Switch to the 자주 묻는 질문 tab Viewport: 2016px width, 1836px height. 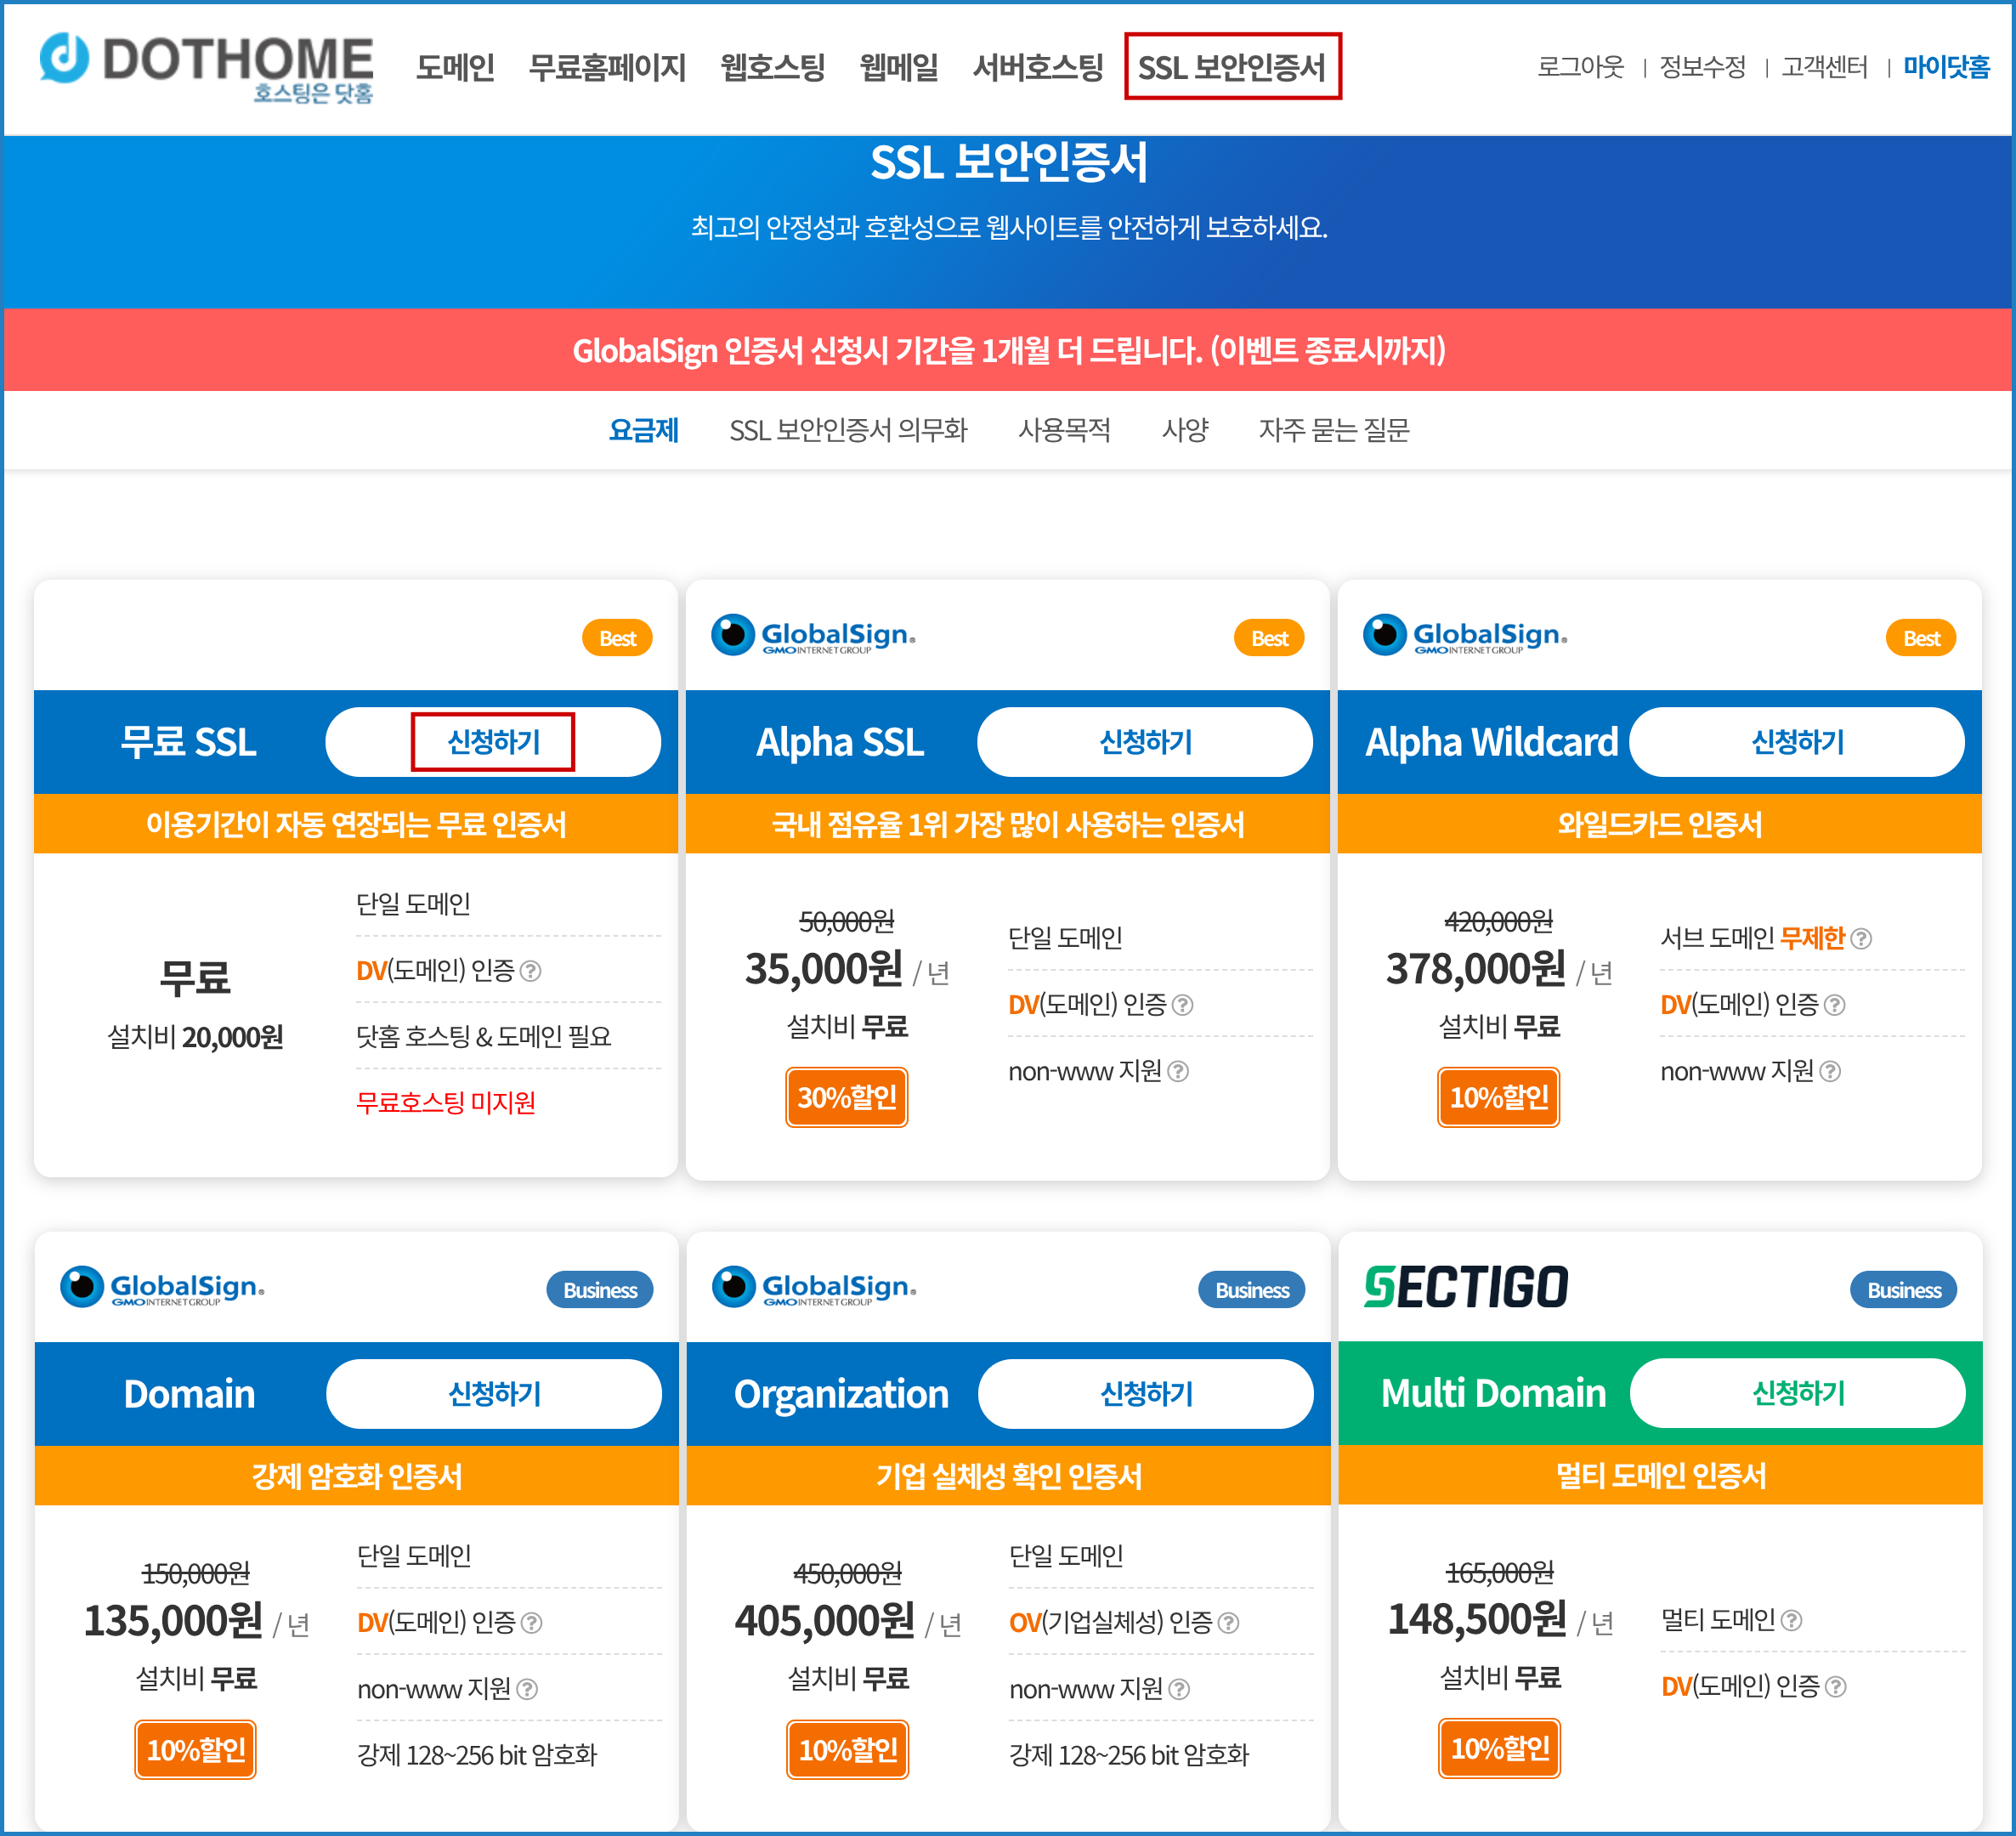coord(1333,430)
